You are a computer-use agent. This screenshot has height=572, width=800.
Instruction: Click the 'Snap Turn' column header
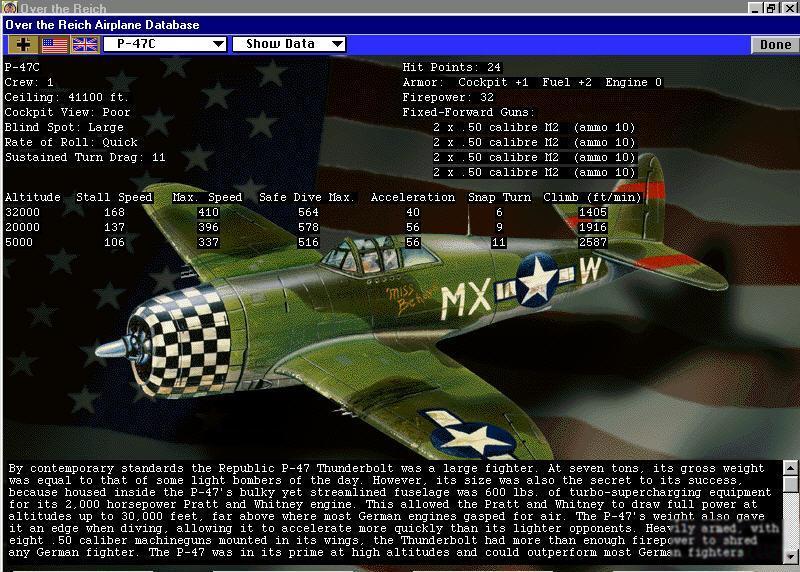click(x=499, y=197)
